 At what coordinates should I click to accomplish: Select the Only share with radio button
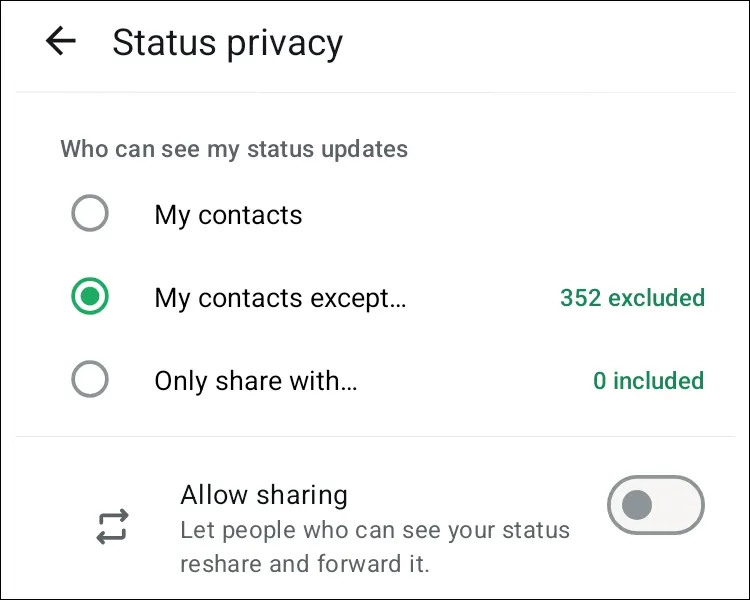(x=90, y=380)
